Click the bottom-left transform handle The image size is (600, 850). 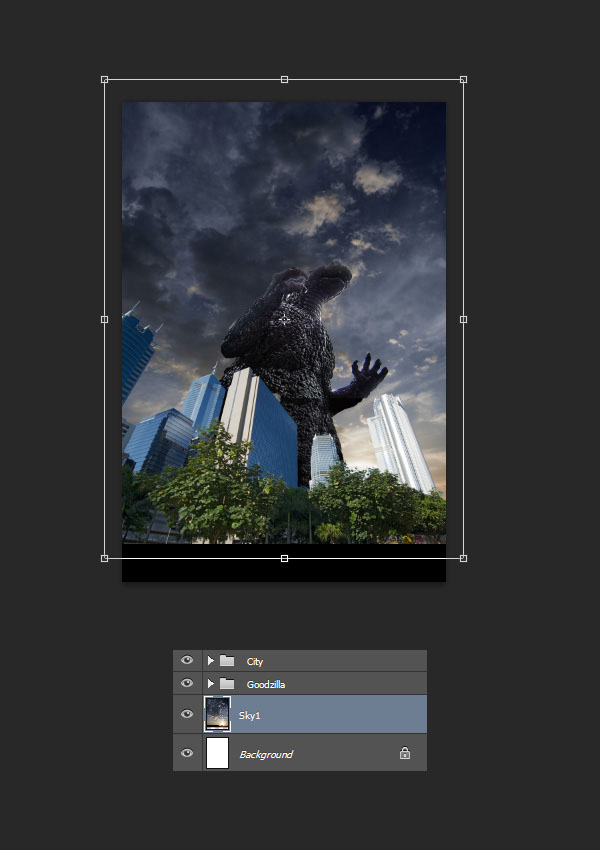[105, 558]
